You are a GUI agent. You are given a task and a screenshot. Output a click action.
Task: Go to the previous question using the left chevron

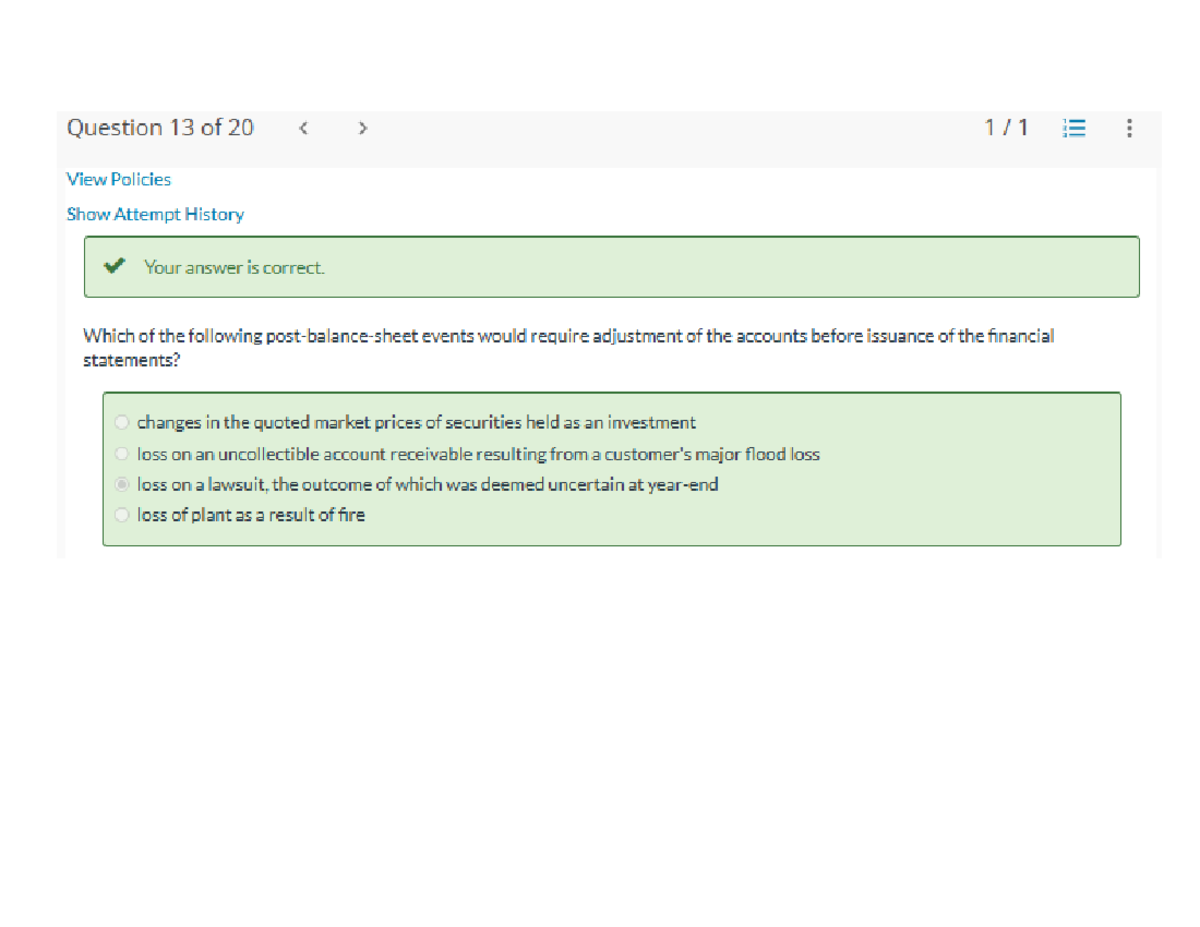303,128
